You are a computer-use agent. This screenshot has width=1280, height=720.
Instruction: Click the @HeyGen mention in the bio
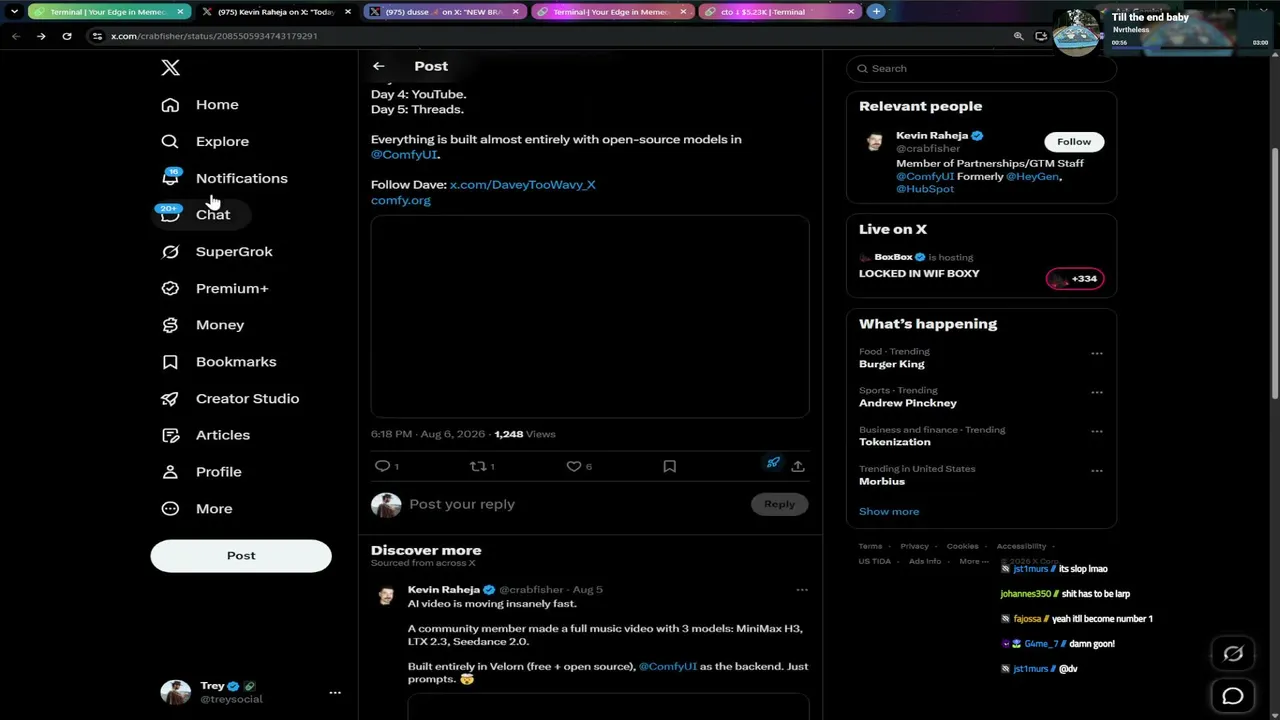click(x=1032, y=177)
